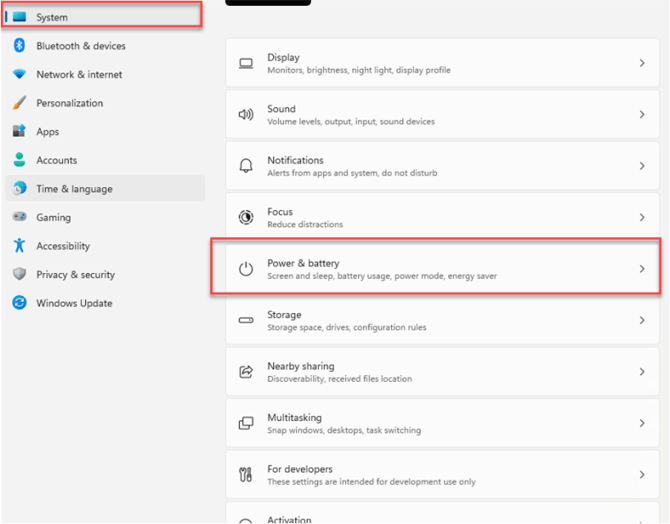670x524 pixels.
Task: Expand the Storage settings chevron
Action: (x=642, y=320)
